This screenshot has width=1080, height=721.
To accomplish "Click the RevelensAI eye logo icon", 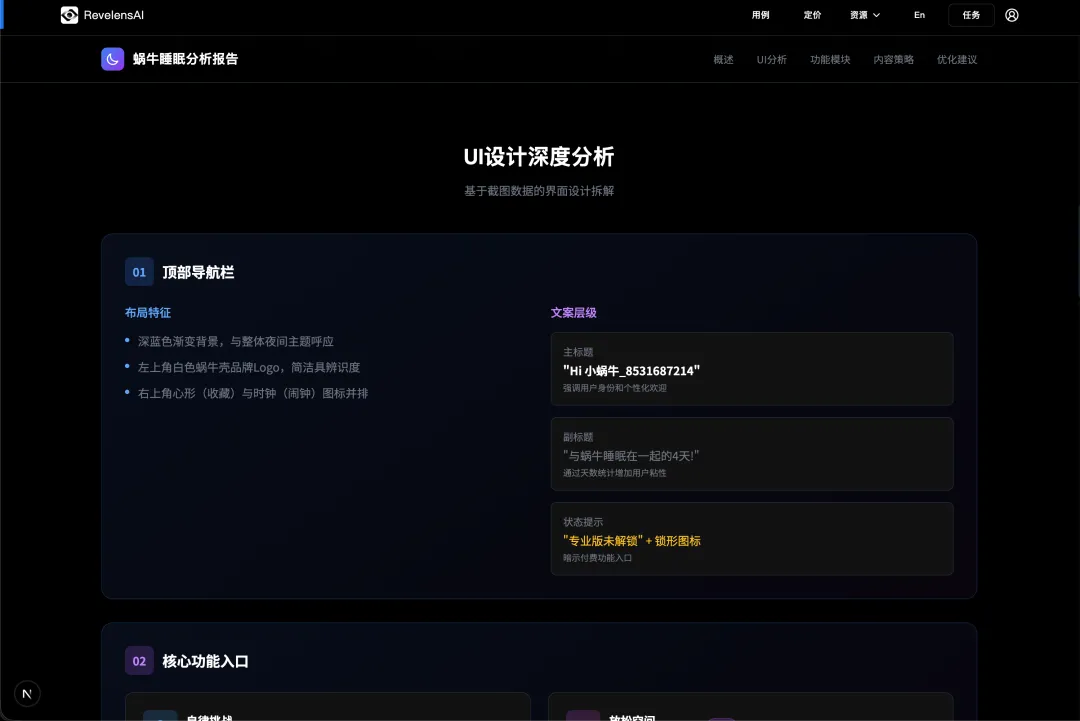I will coord(69,15).
